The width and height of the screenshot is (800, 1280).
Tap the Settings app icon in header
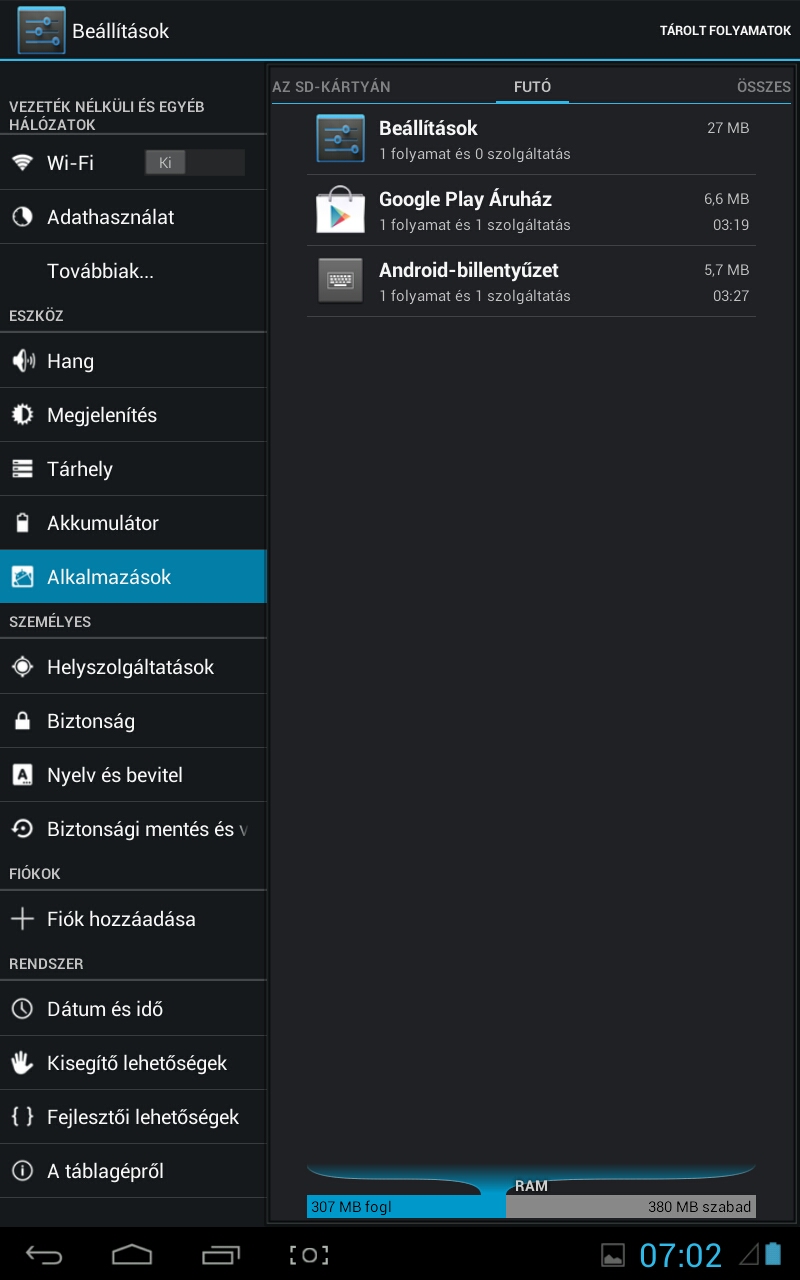tap(41, 30)
